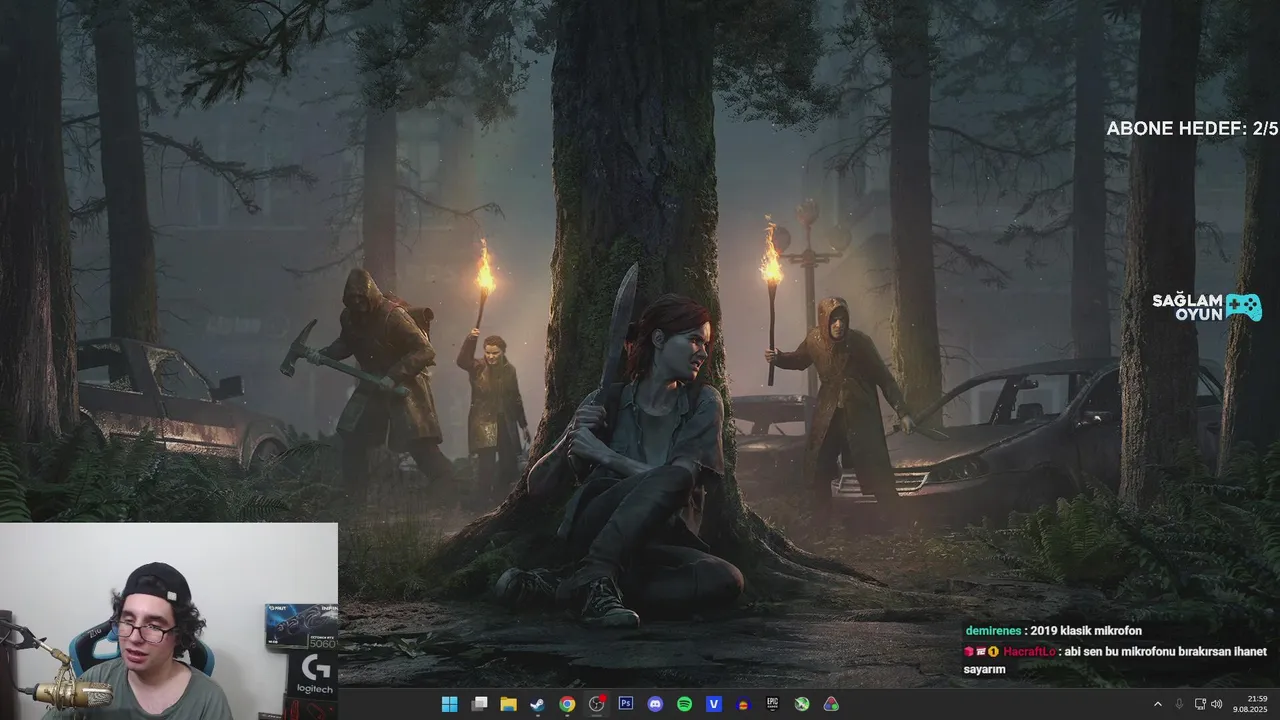Click the ABONE HEDEF: 2/5 overlay text
The width and height of the screenshot is (1280, 720).
[x=1192, y=128]
